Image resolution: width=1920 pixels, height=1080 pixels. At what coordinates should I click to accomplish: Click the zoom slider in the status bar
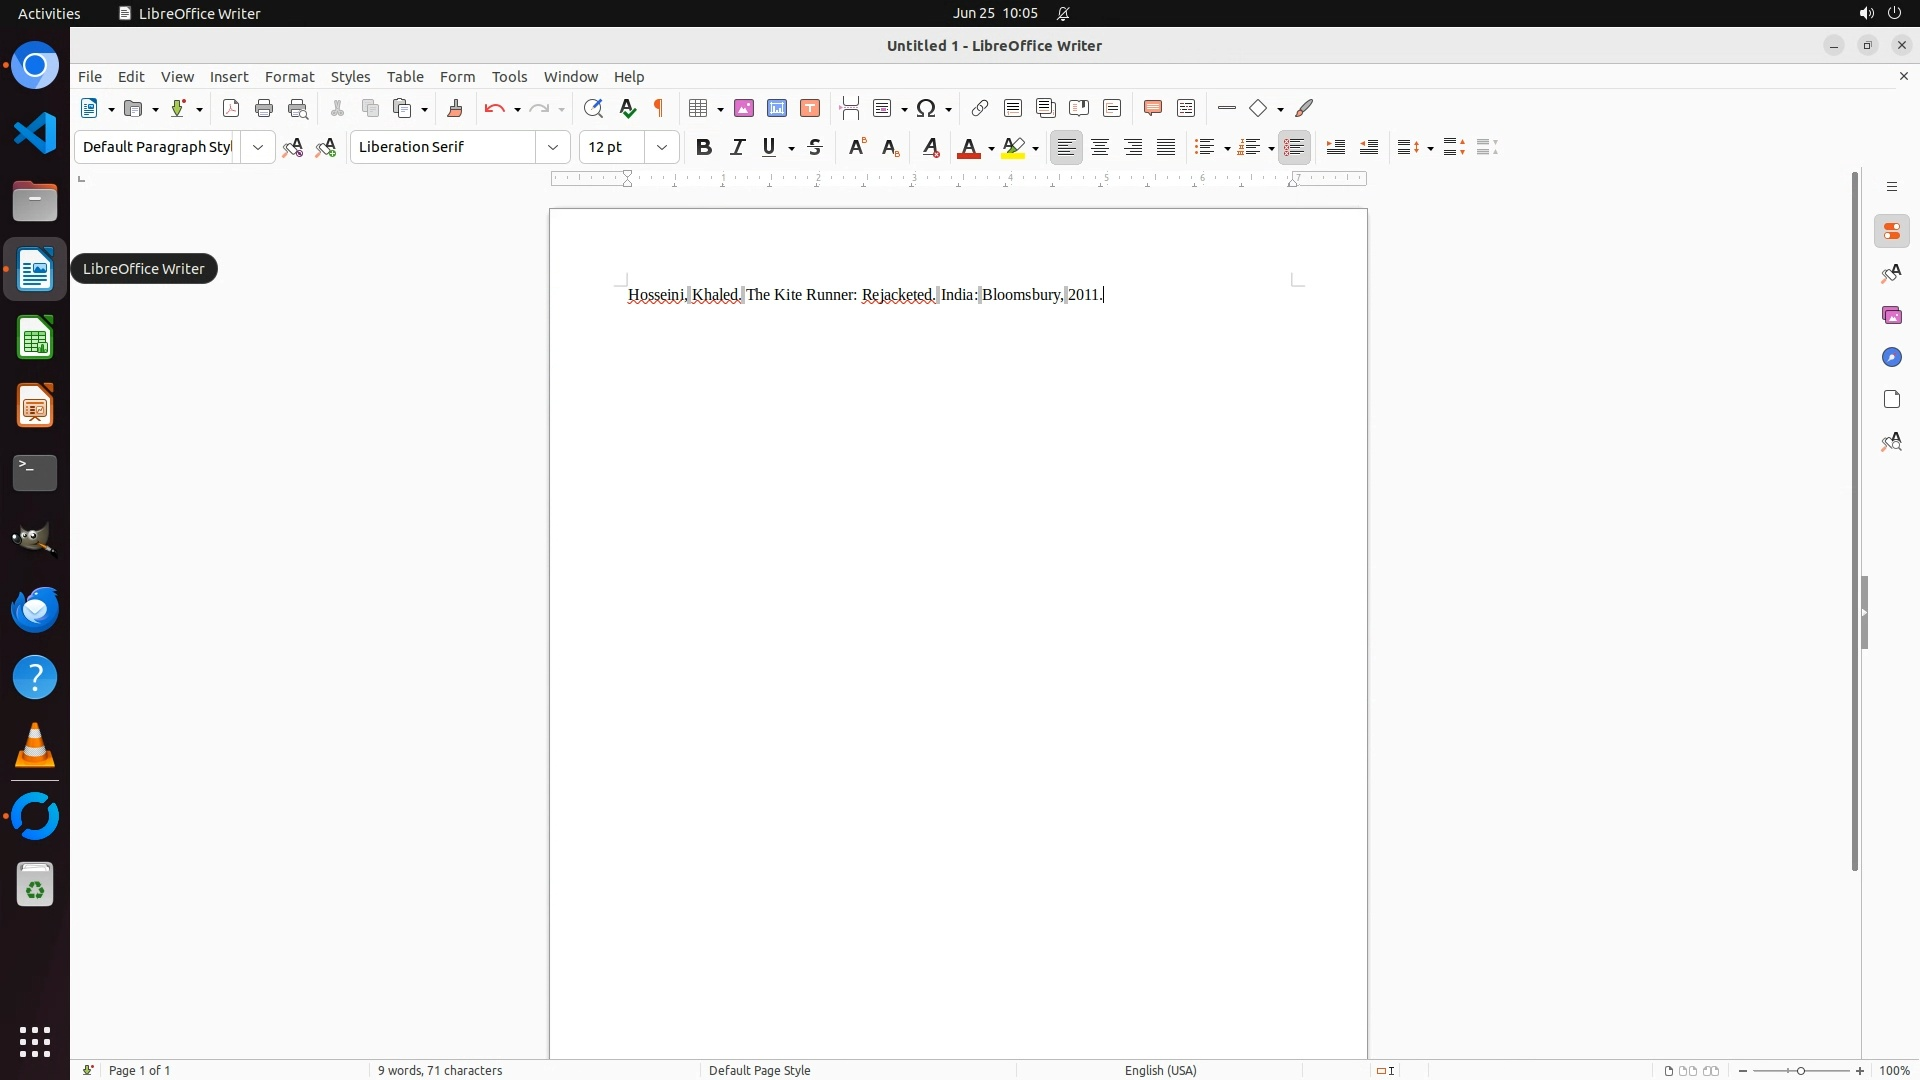[1800, 1070]
